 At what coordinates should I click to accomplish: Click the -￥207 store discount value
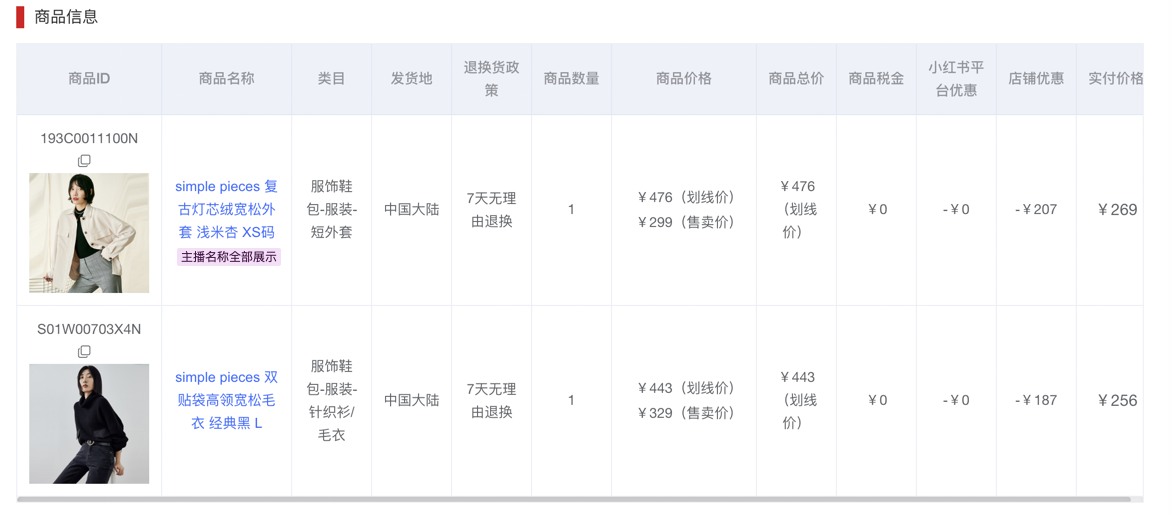pyautogui.click(x=1036, y=210)
